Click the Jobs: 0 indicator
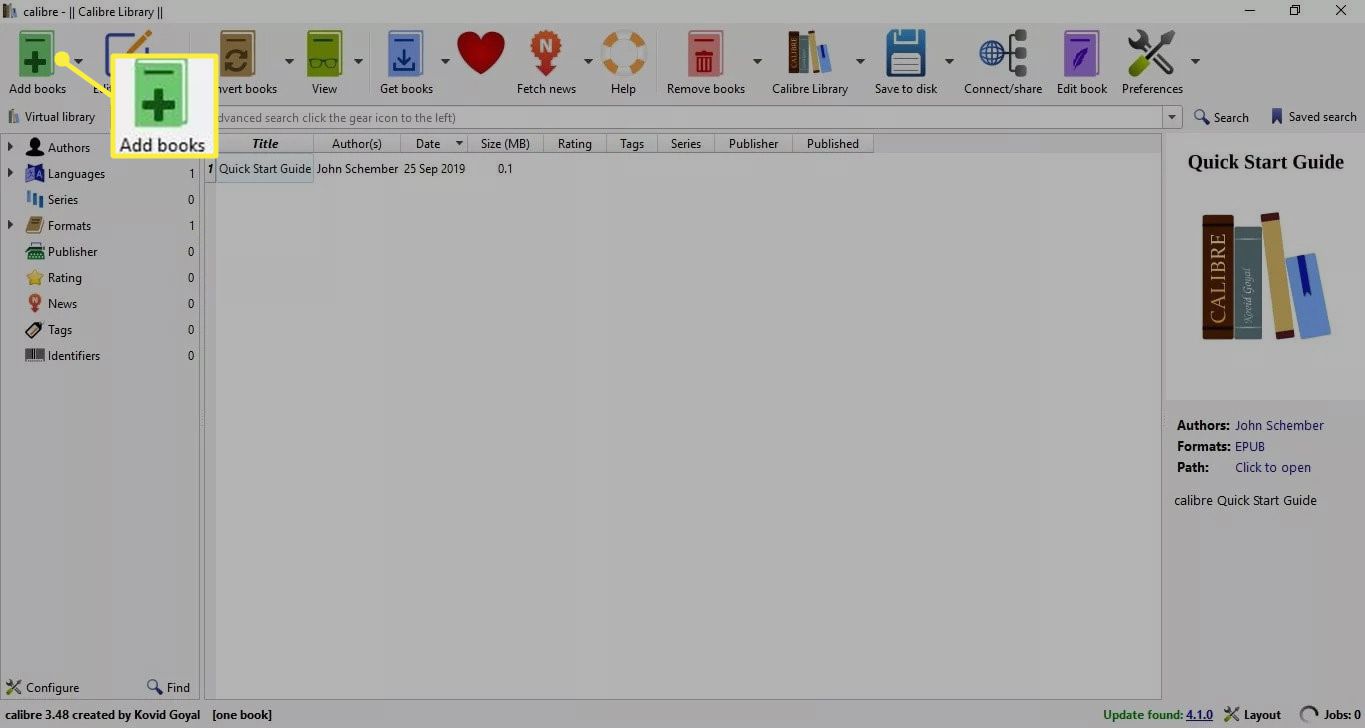1365x728 pixels. pyautogui.click(x=1330, y=715)
